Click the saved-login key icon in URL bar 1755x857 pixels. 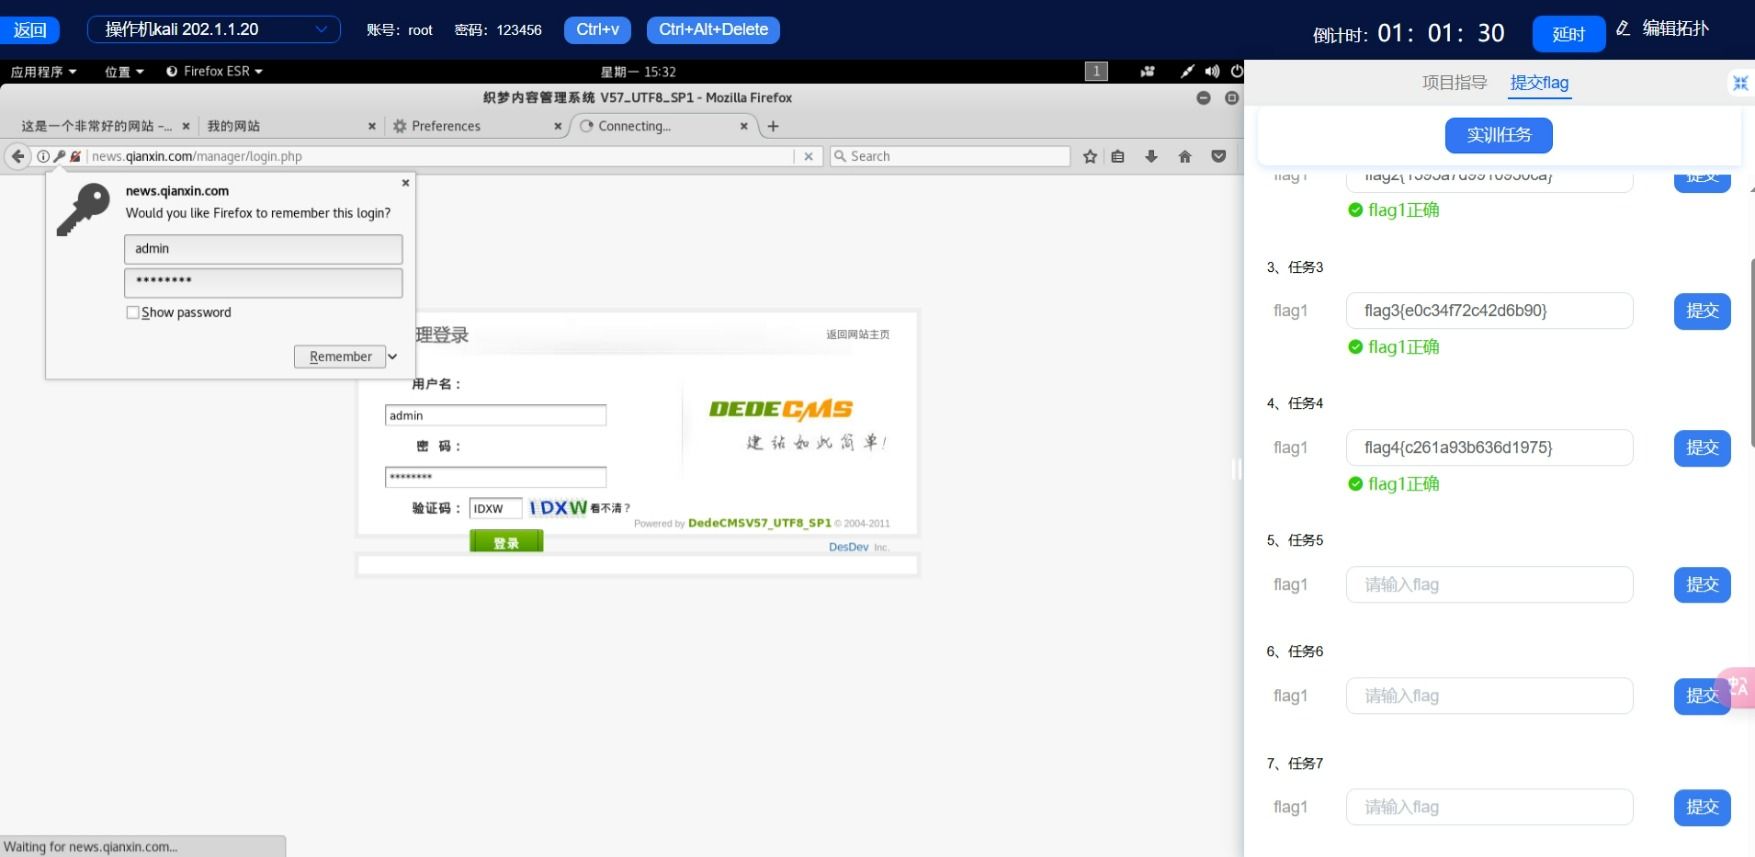point(59,156)
